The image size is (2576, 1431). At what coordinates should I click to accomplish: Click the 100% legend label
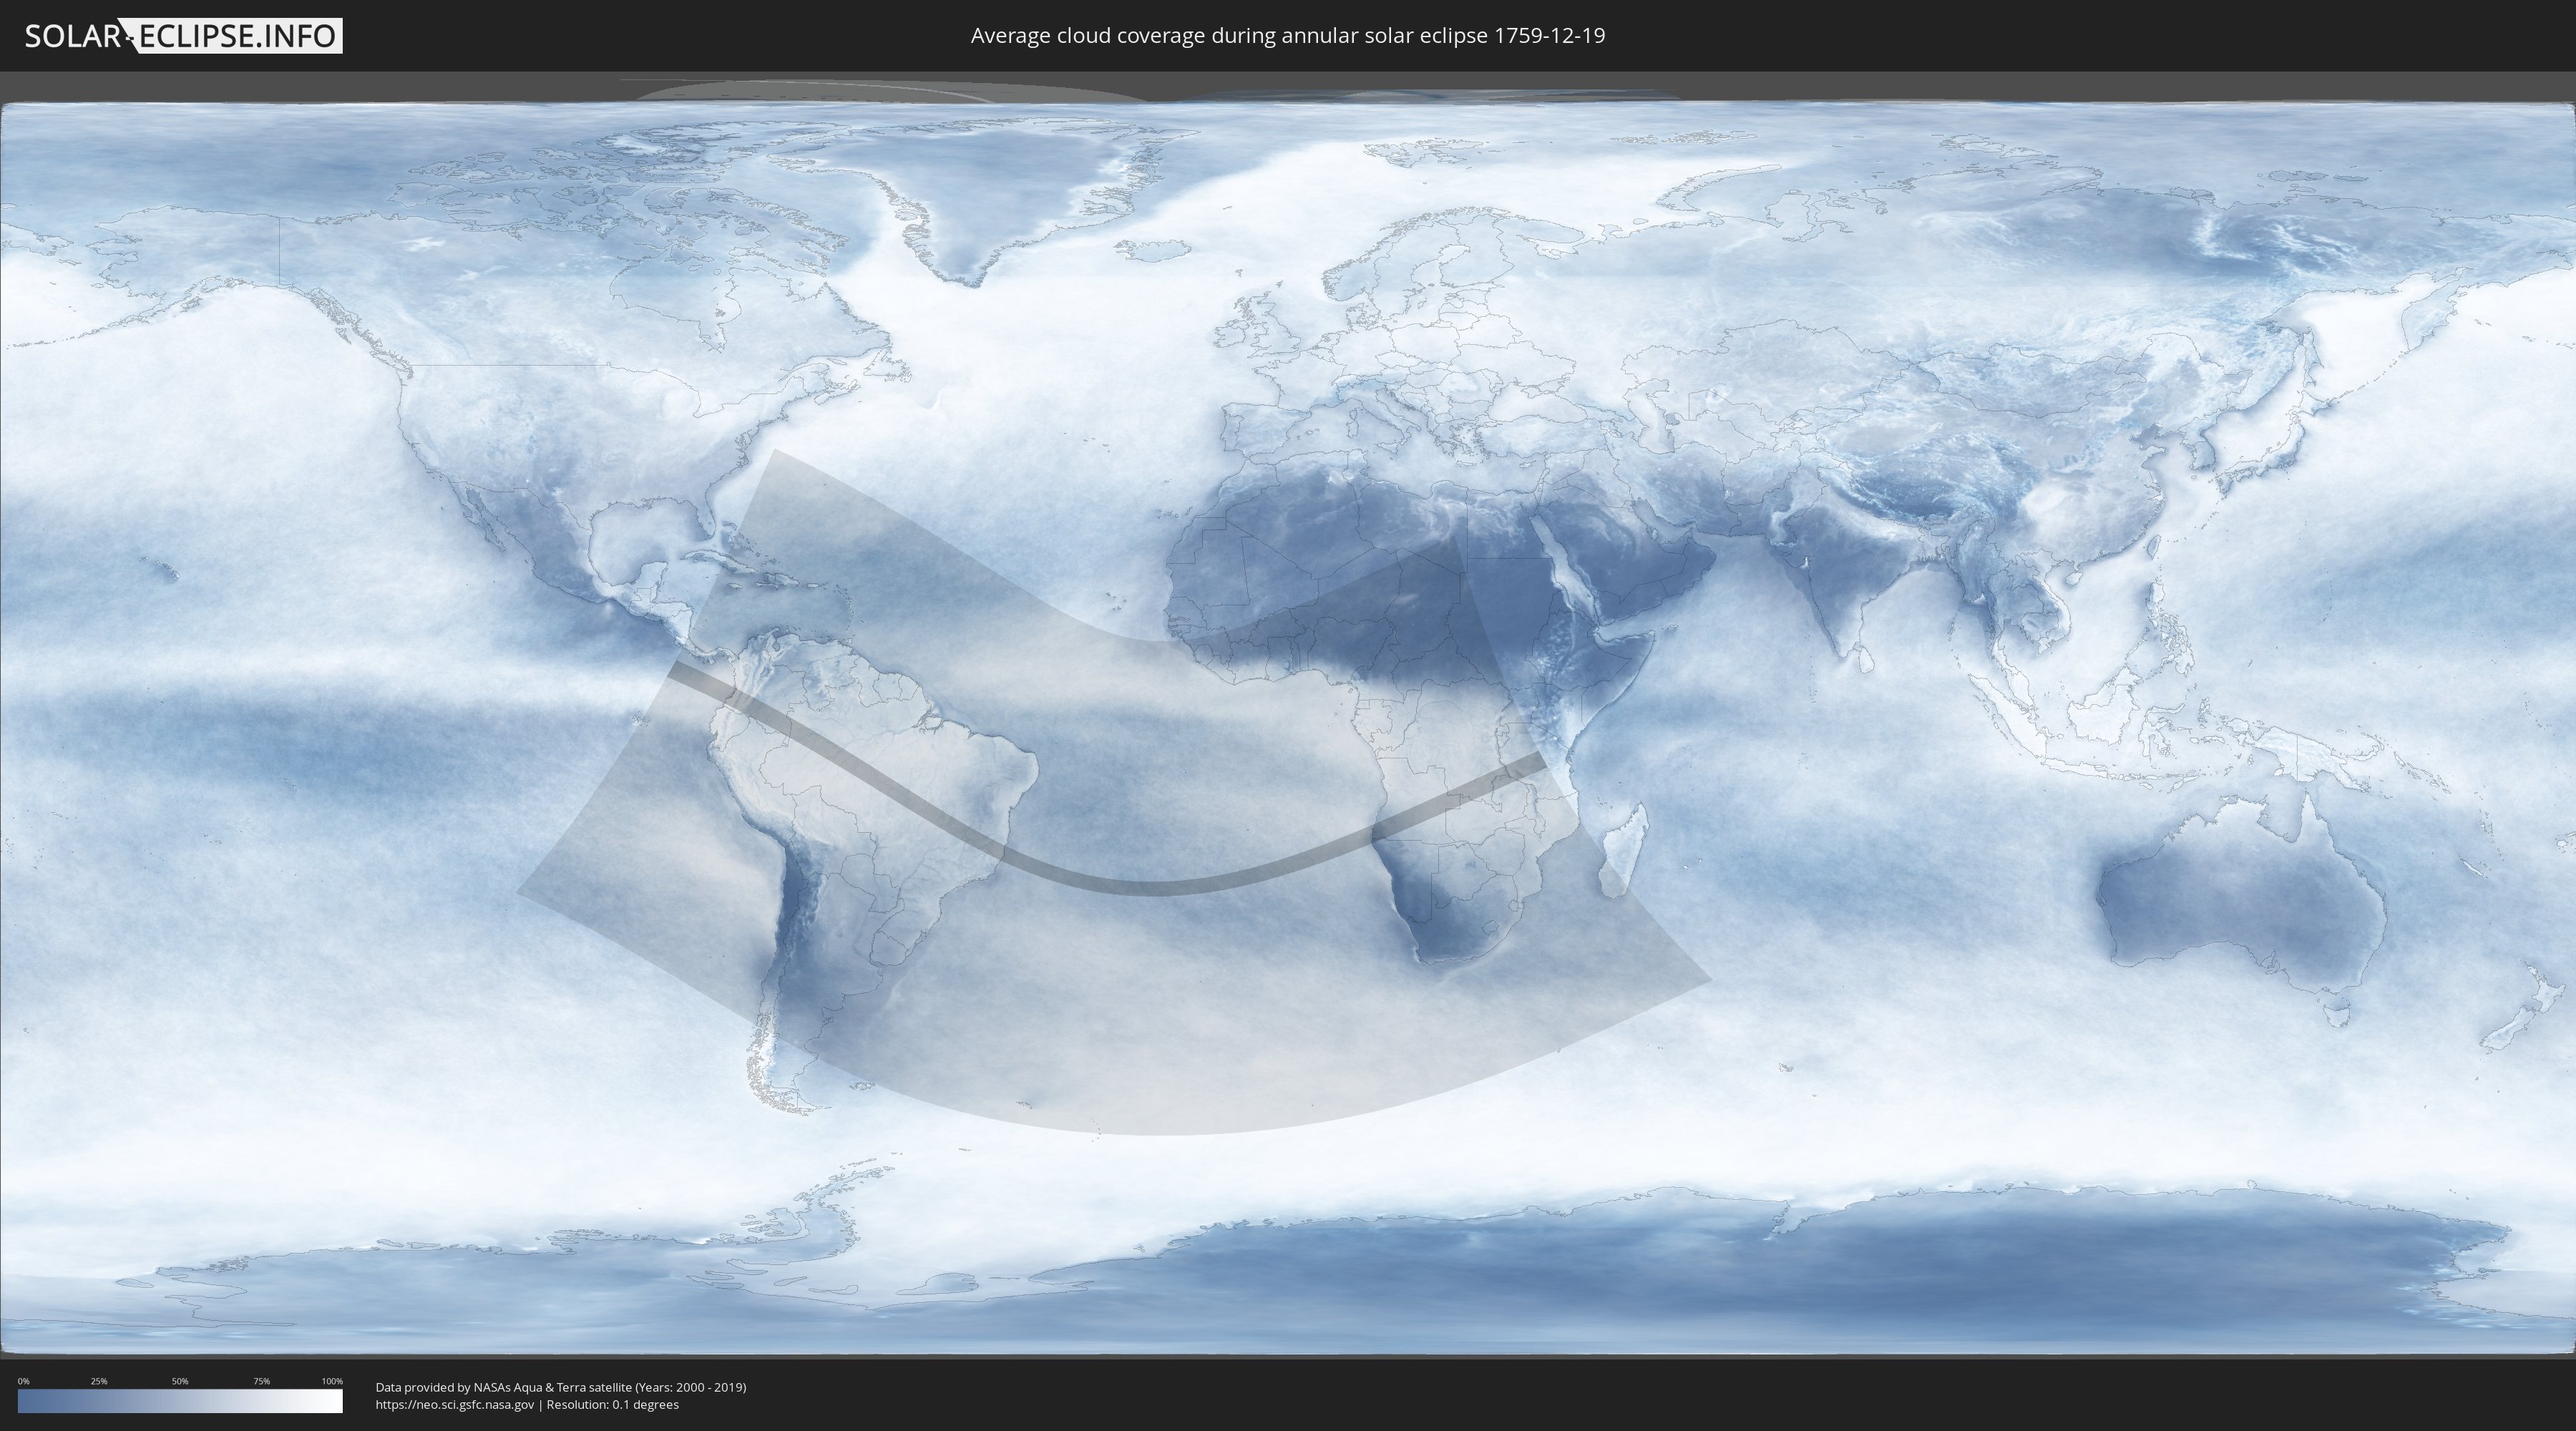332,1381
